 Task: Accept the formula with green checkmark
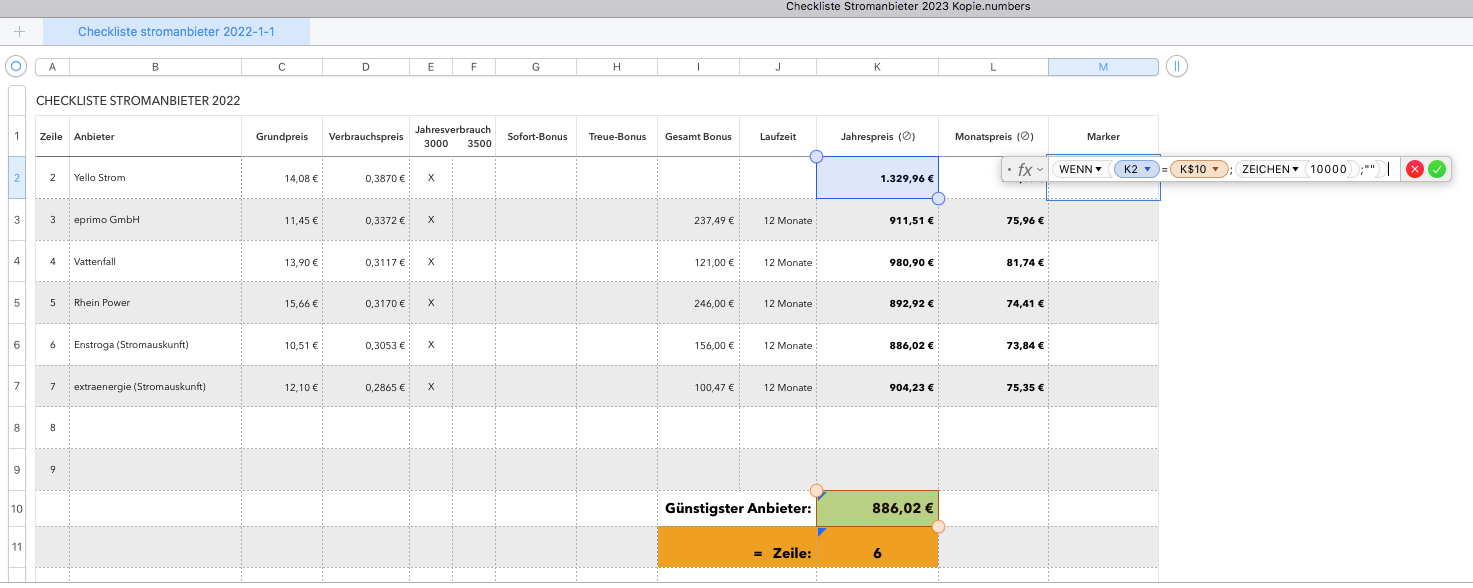(x=1437, y=169)
